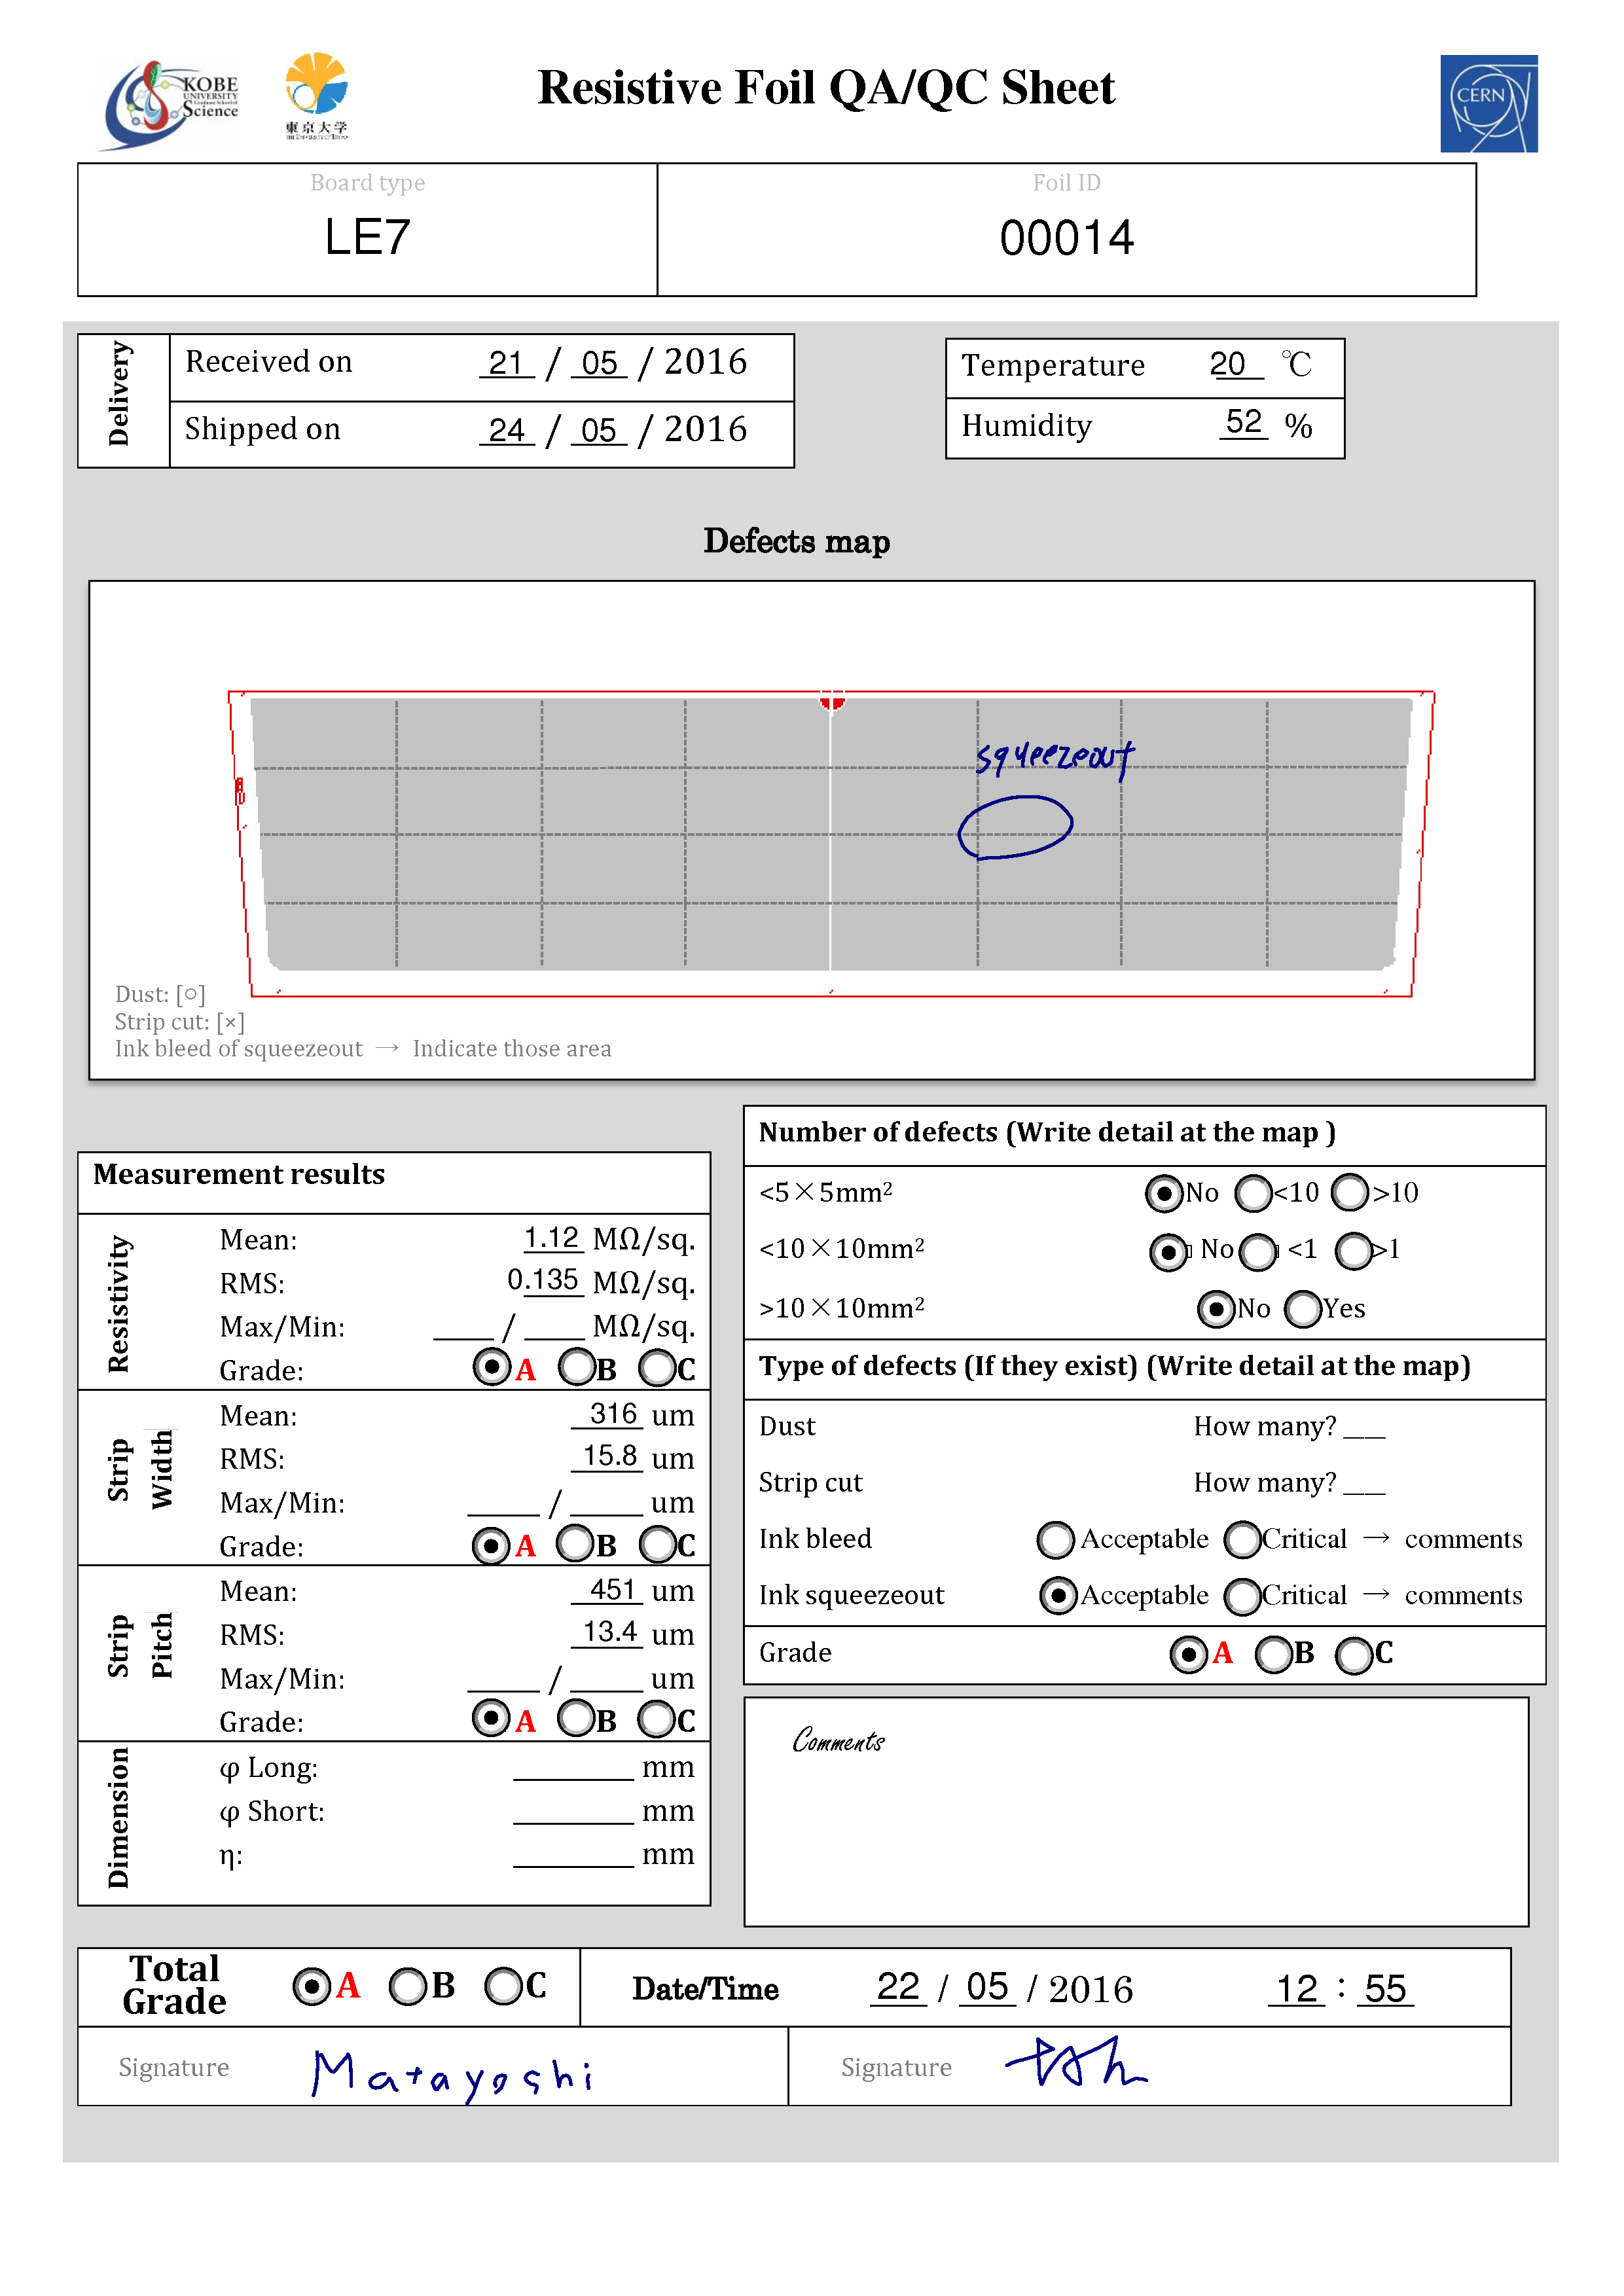Image resolution: width=1624 pixels, height=2296 pixels.
Task: Select Resistivity grade A radio button
Action: point(491,1366)
